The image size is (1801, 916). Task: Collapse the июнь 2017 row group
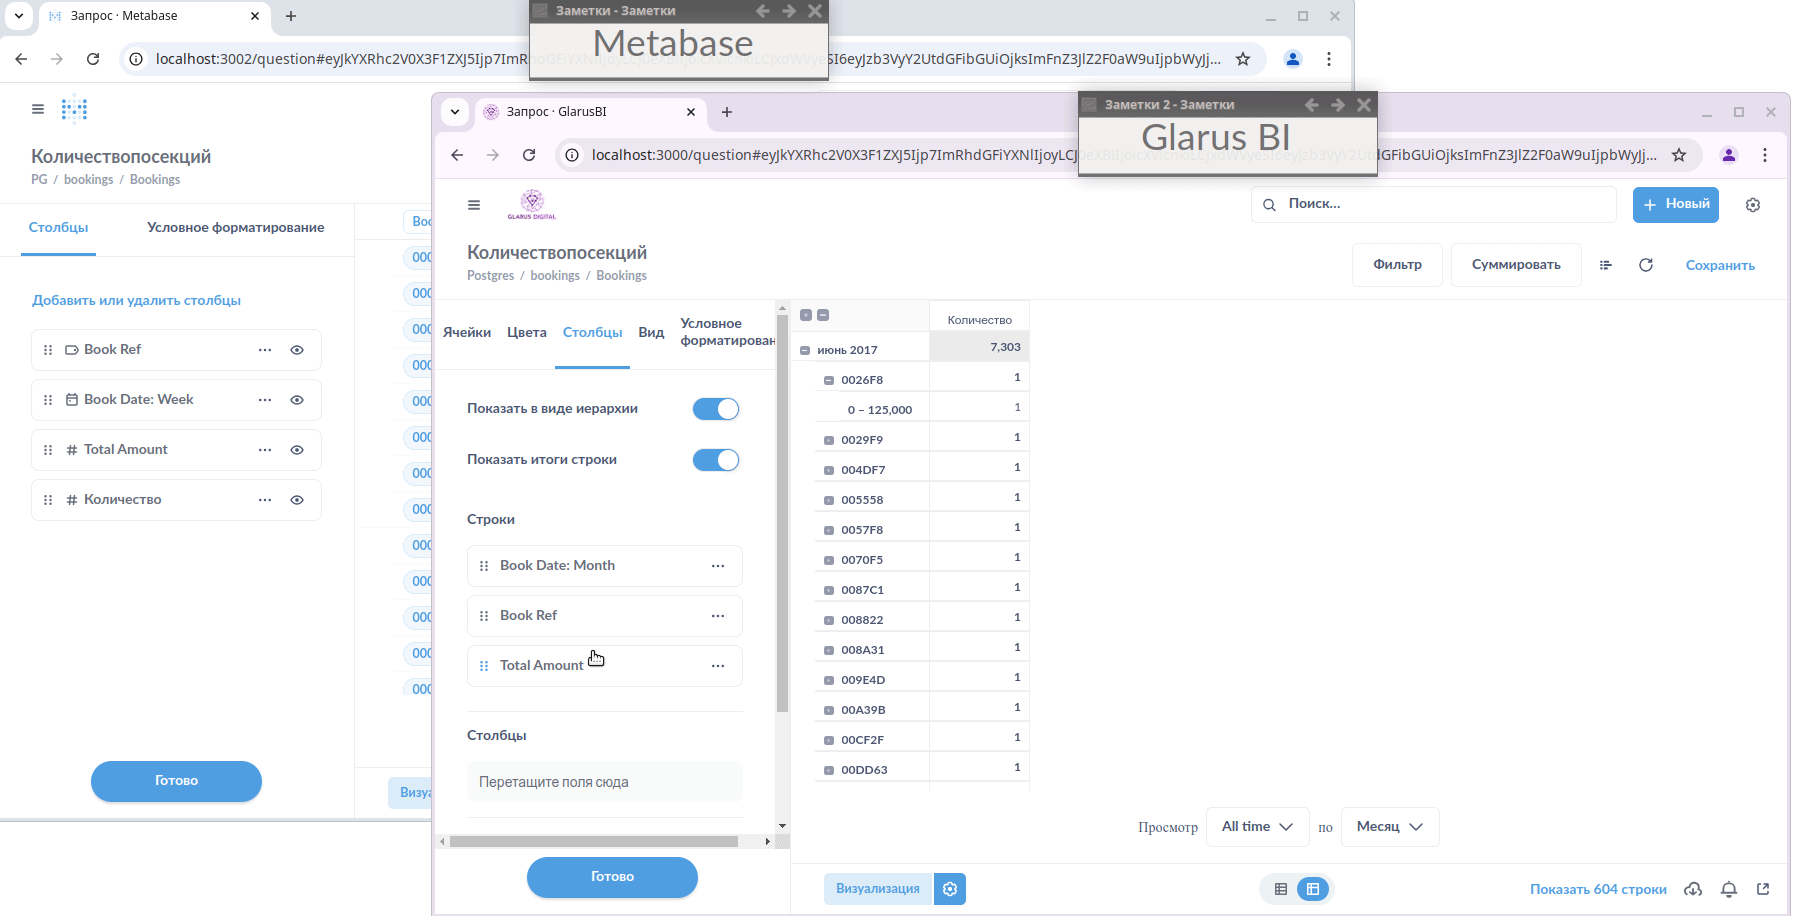(805, 350)
